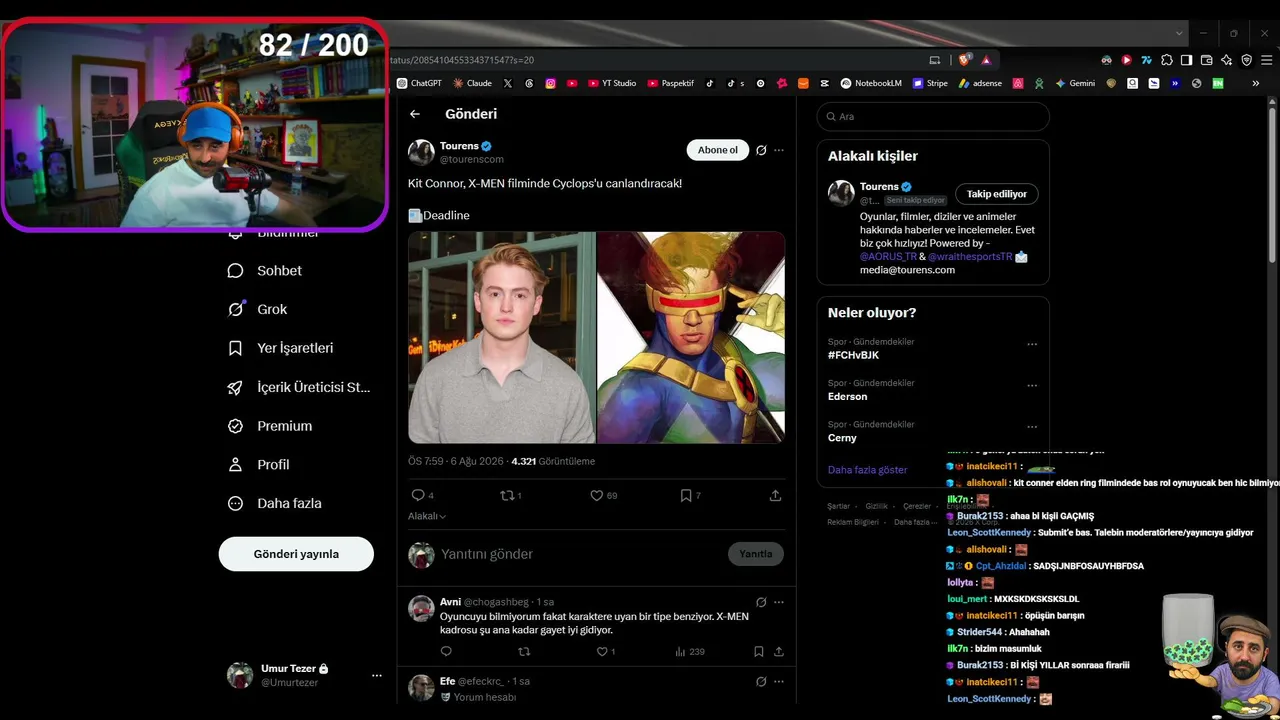Click the Yanıtla button
The height and width of the screenshot is (720, 1280).
[755, 554]
